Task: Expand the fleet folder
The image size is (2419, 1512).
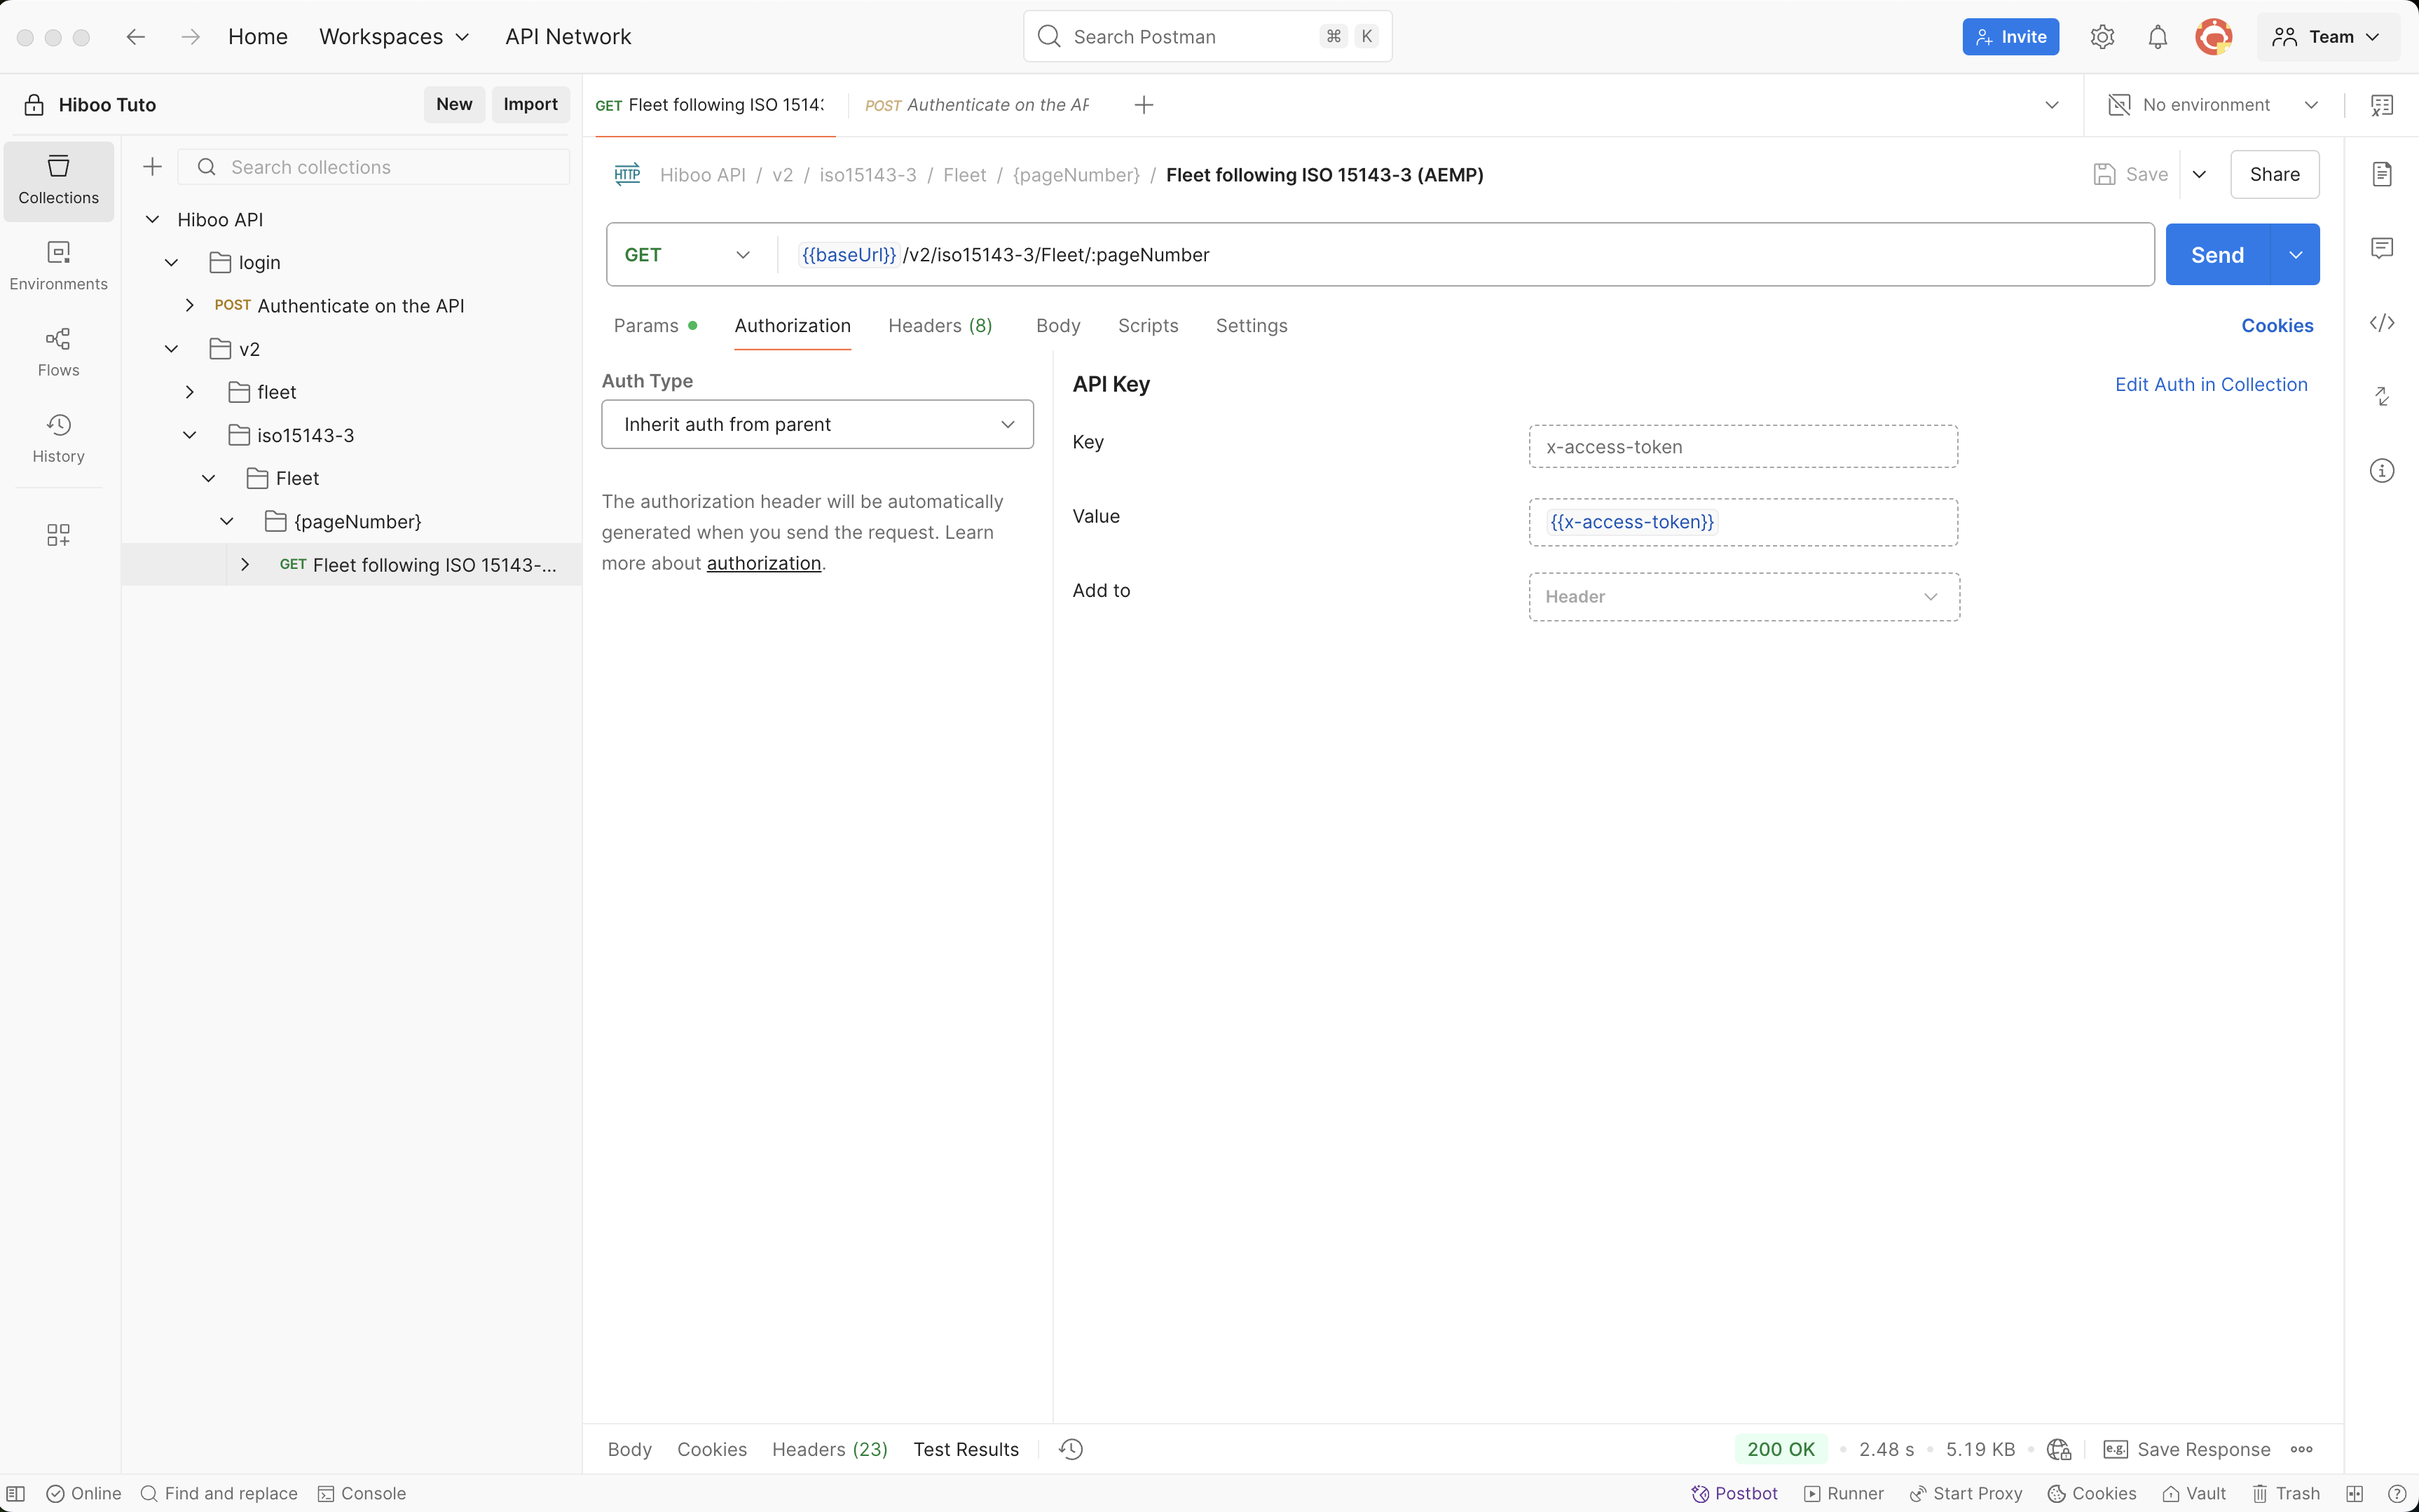Action: coord(190,392)
